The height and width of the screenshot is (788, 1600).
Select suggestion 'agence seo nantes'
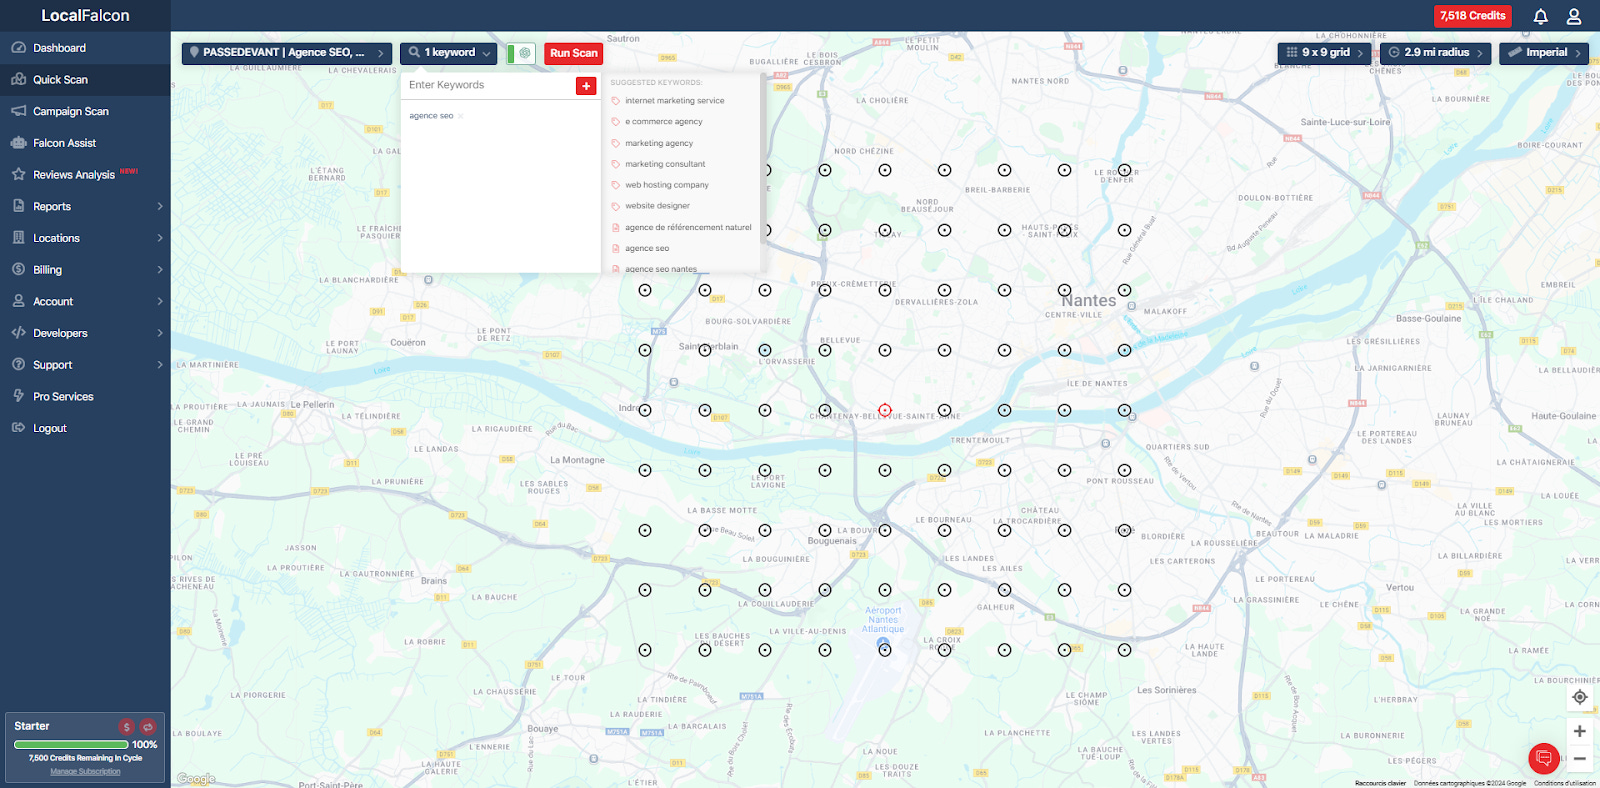point(661,269)
